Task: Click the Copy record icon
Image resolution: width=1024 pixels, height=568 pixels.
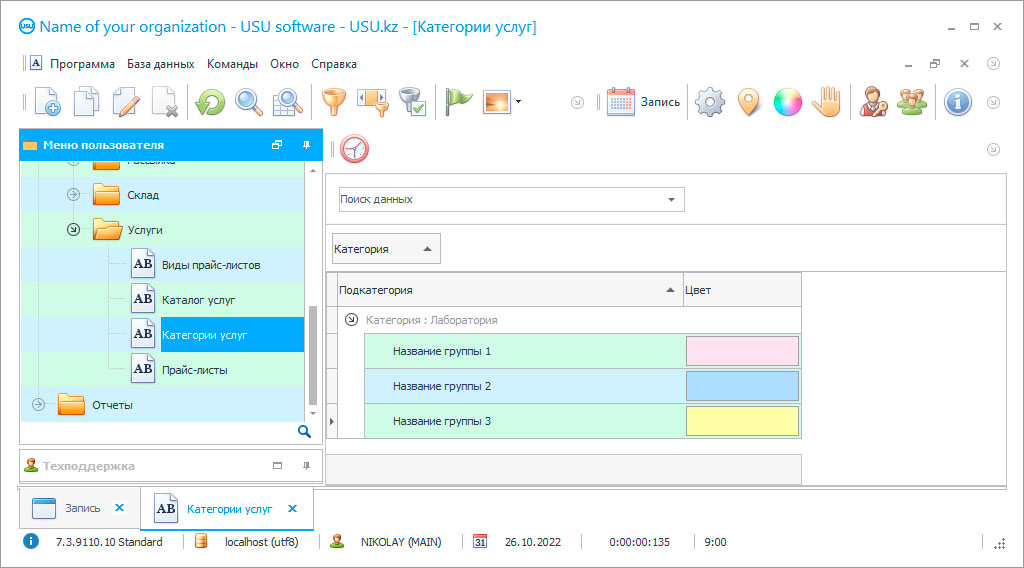Action: click(86, 102)
